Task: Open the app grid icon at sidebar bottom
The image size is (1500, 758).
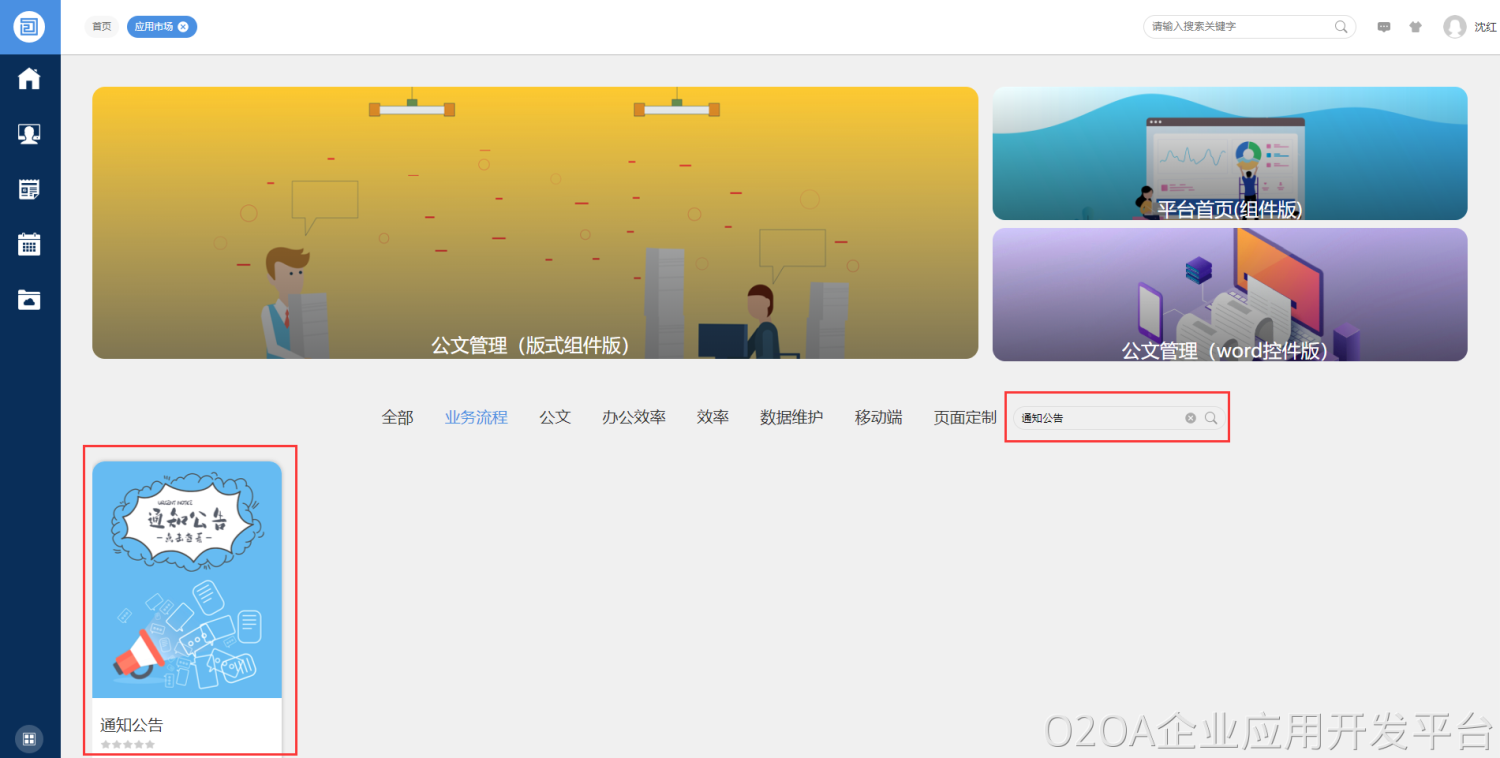Action: click(x=29, y=739)
